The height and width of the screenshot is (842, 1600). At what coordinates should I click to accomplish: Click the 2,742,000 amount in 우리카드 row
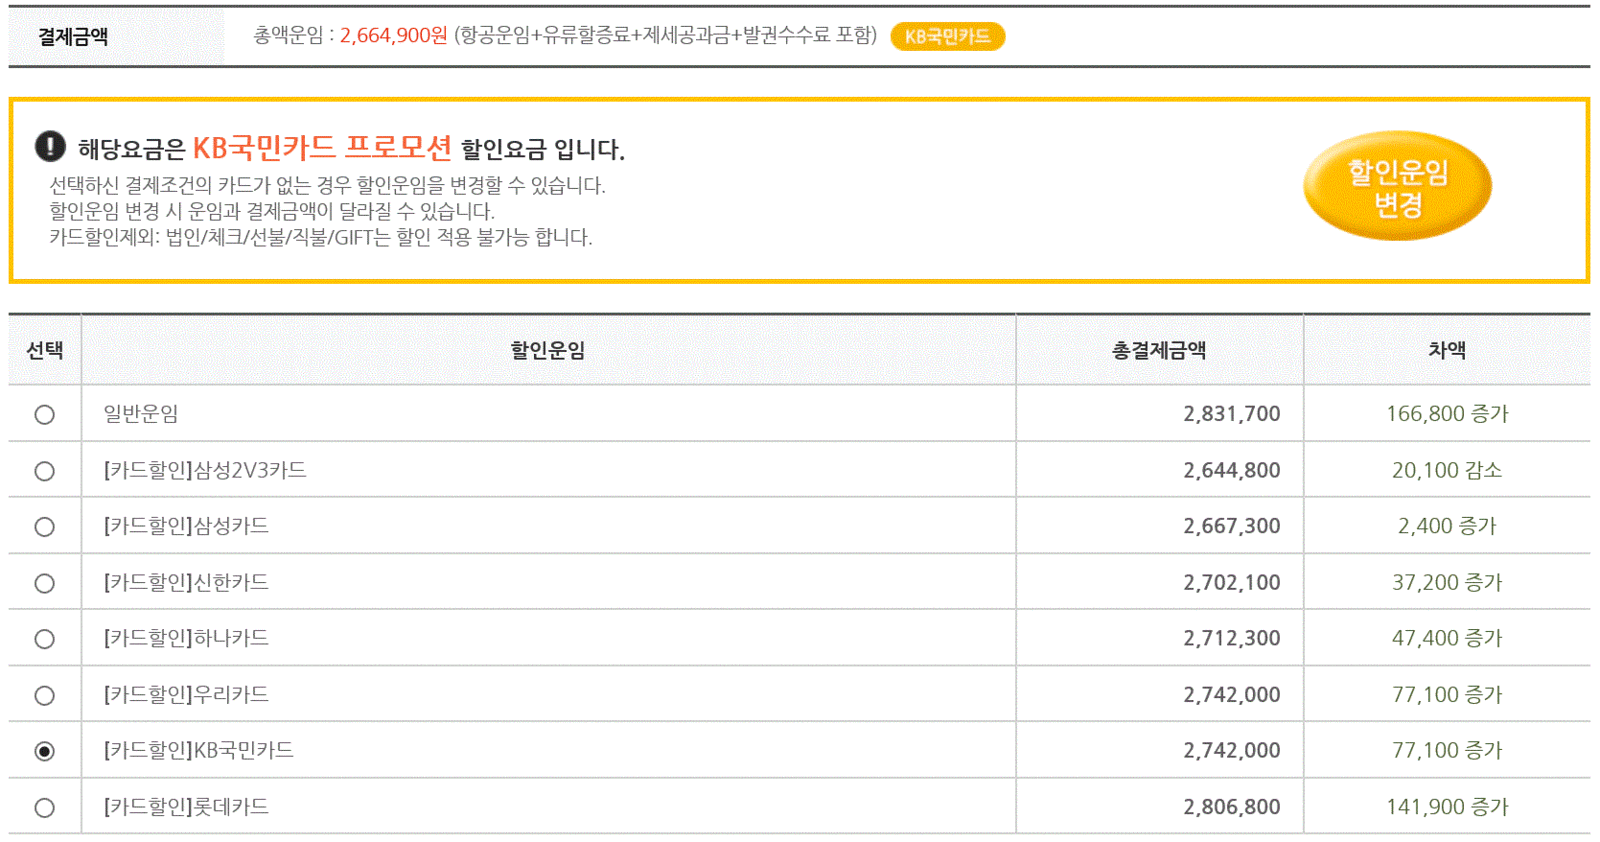1232,694
